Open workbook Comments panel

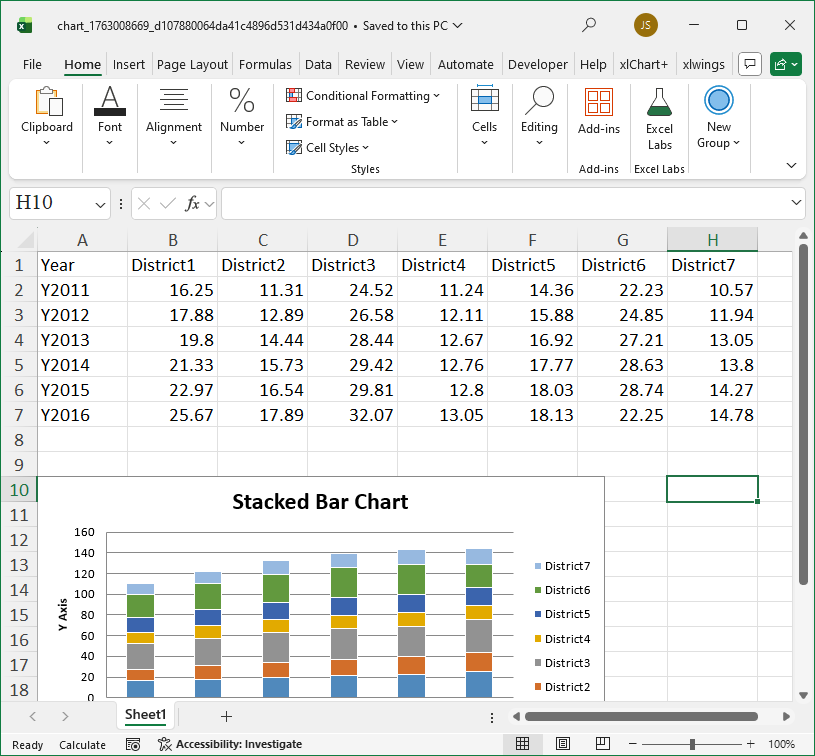[749, 63]
